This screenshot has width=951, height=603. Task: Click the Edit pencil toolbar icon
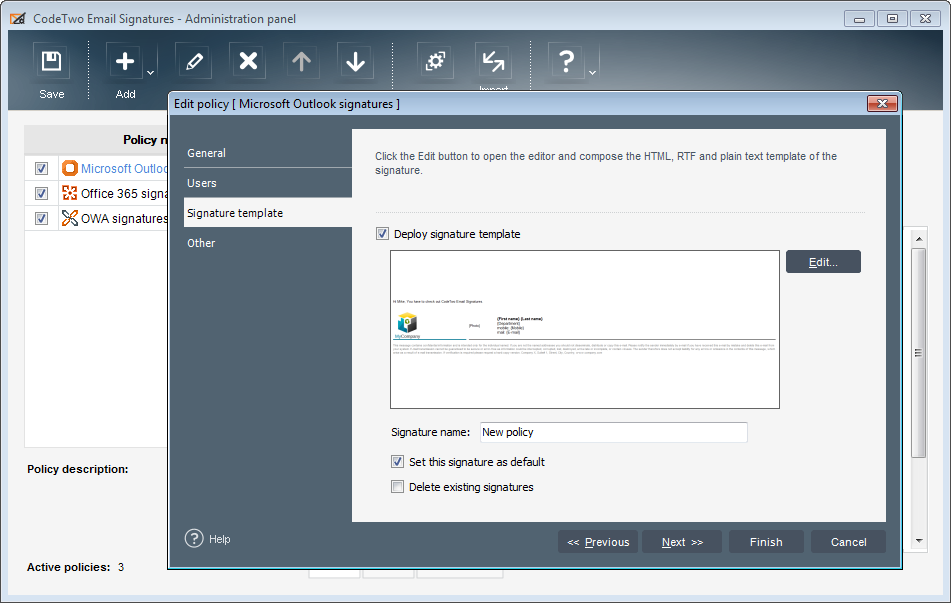(x=194, y=61)
